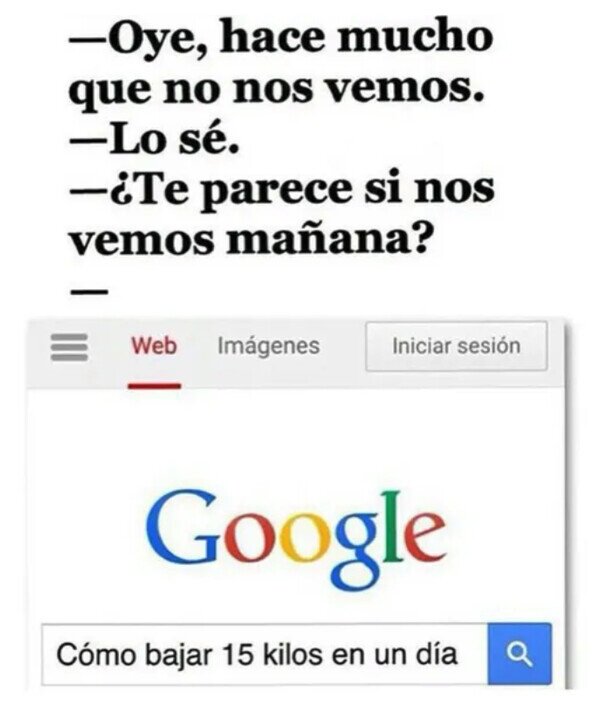Click the Google logo

295,537
